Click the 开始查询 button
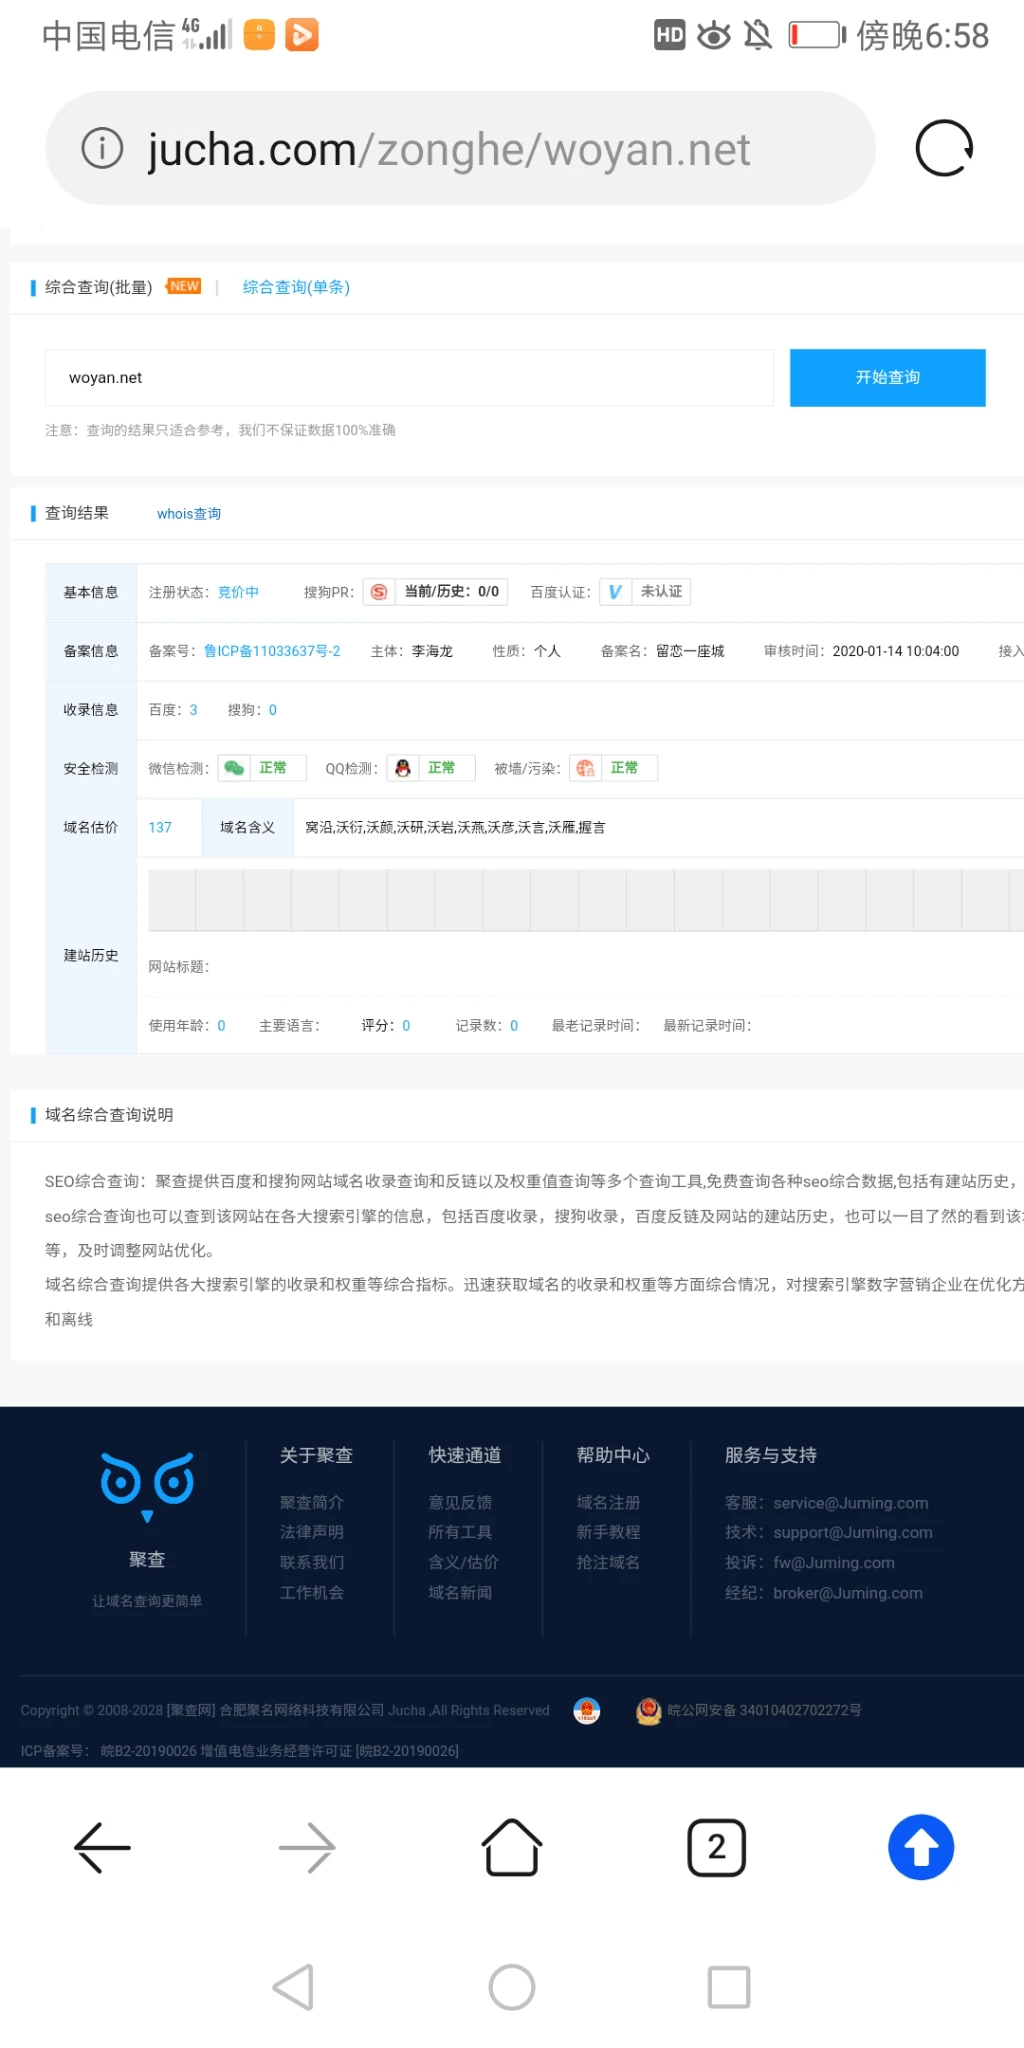 tap(887, 377)
